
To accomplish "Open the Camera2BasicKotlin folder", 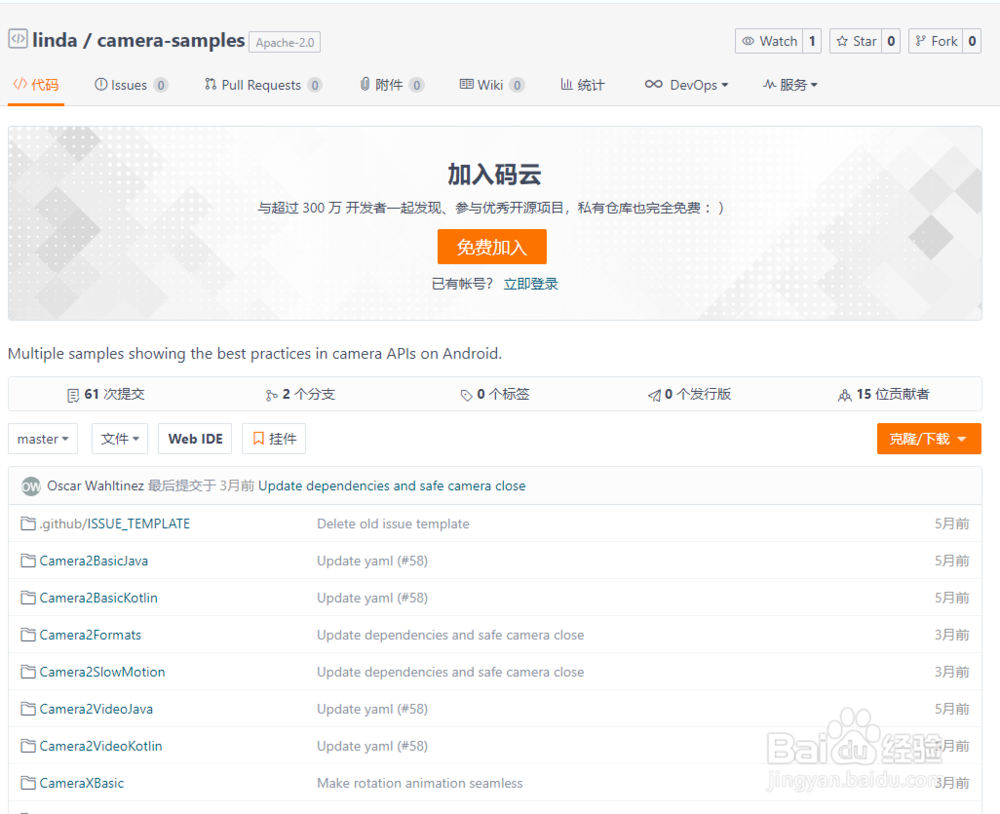I will coord(98,598).
